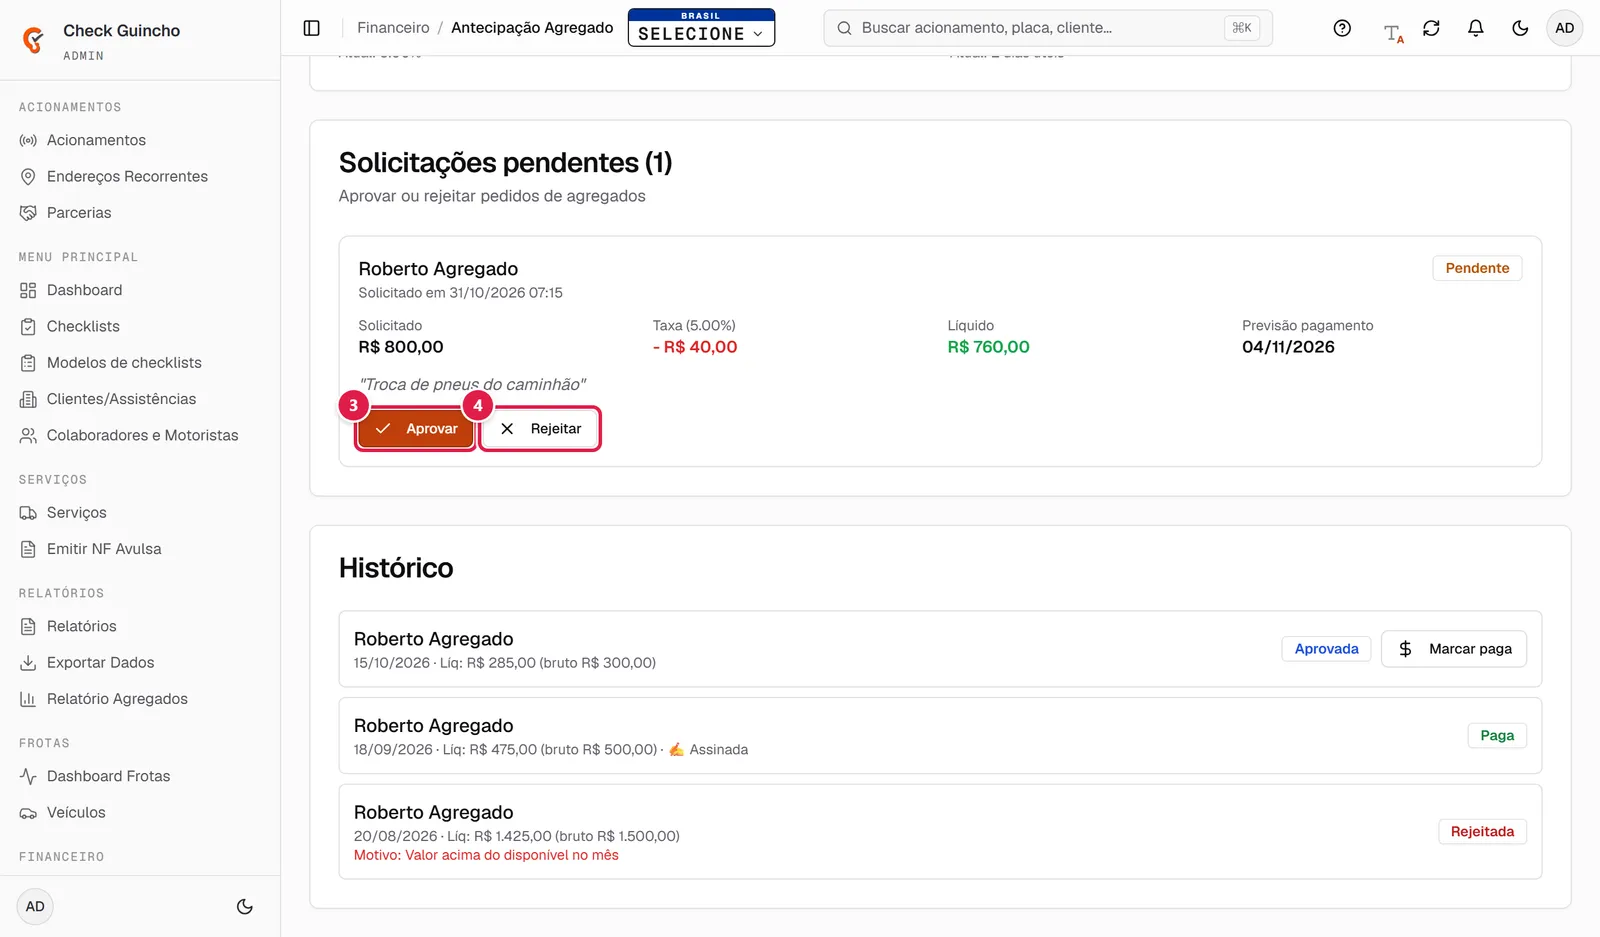
Task: Click the text size accessibility icon
Action: 1393,33
